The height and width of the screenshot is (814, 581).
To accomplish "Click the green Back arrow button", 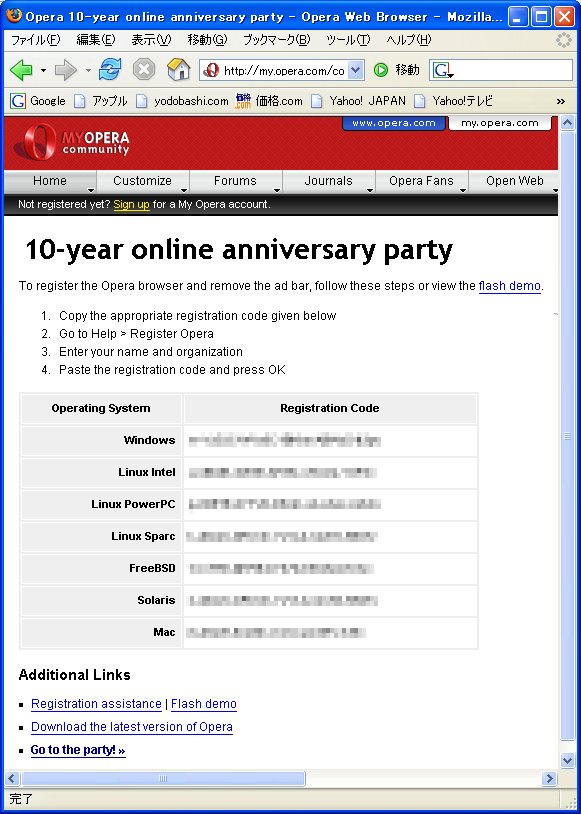I will point(21,70).
